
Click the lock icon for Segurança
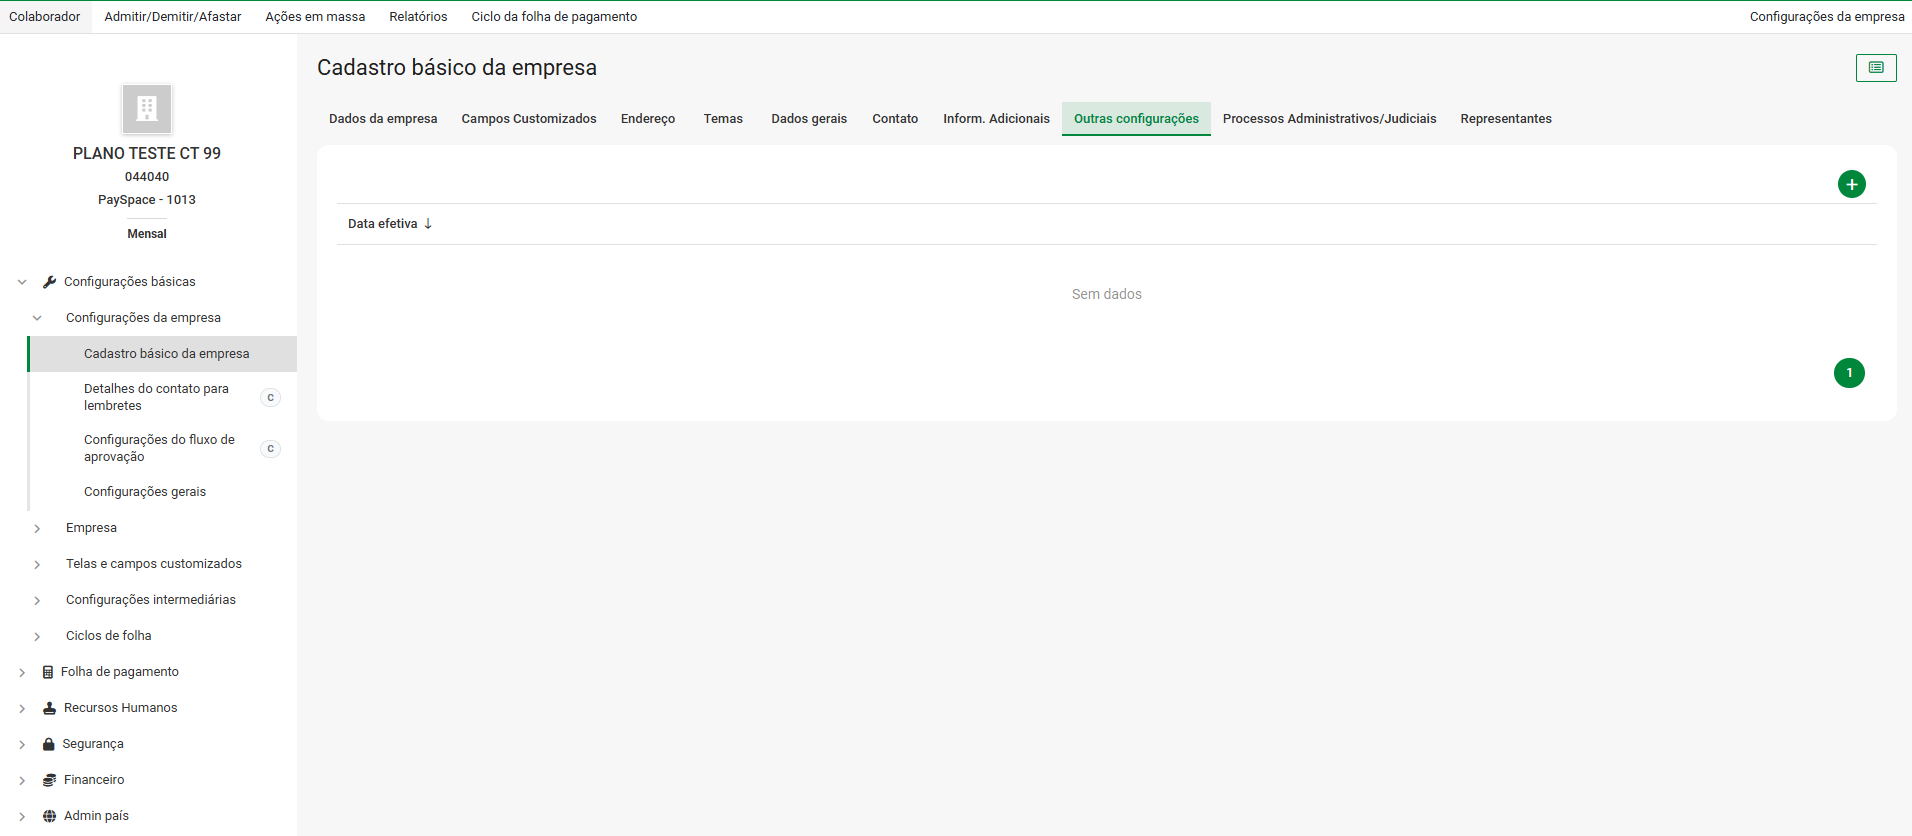pyautogui.click(x=48, y=744)
